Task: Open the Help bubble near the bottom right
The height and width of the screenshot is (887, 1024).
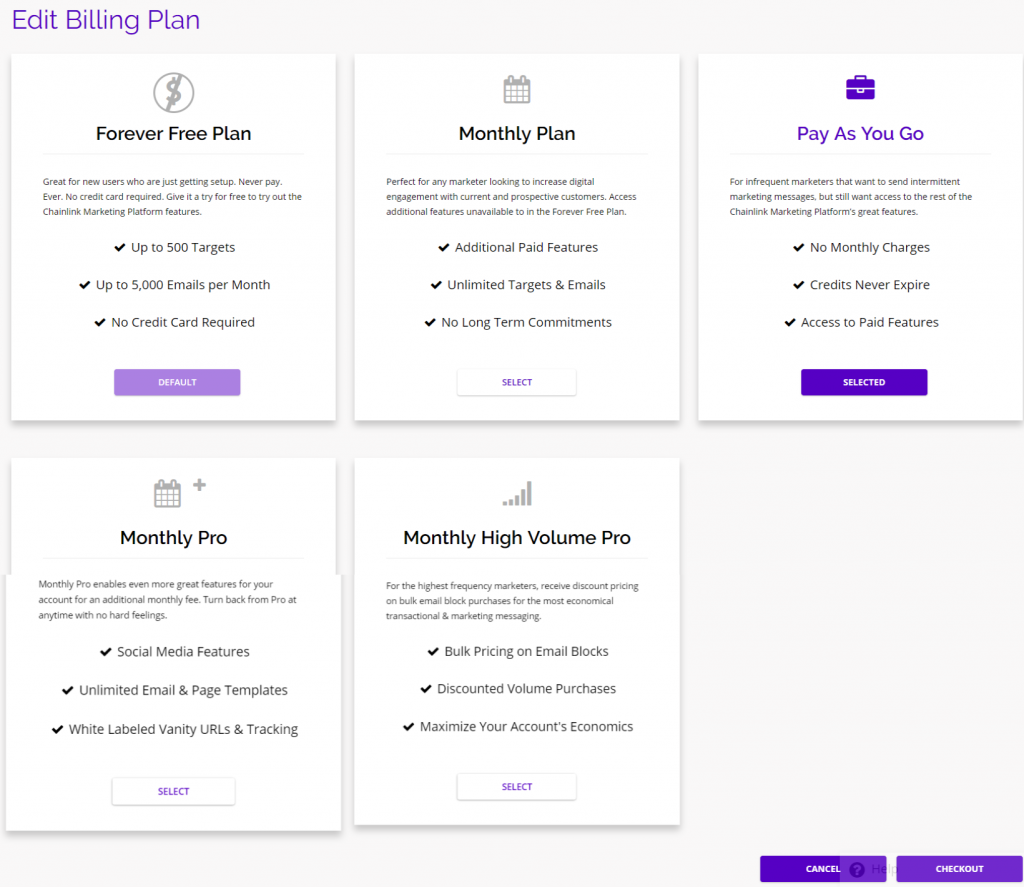Action: click(x=857, y=869)
